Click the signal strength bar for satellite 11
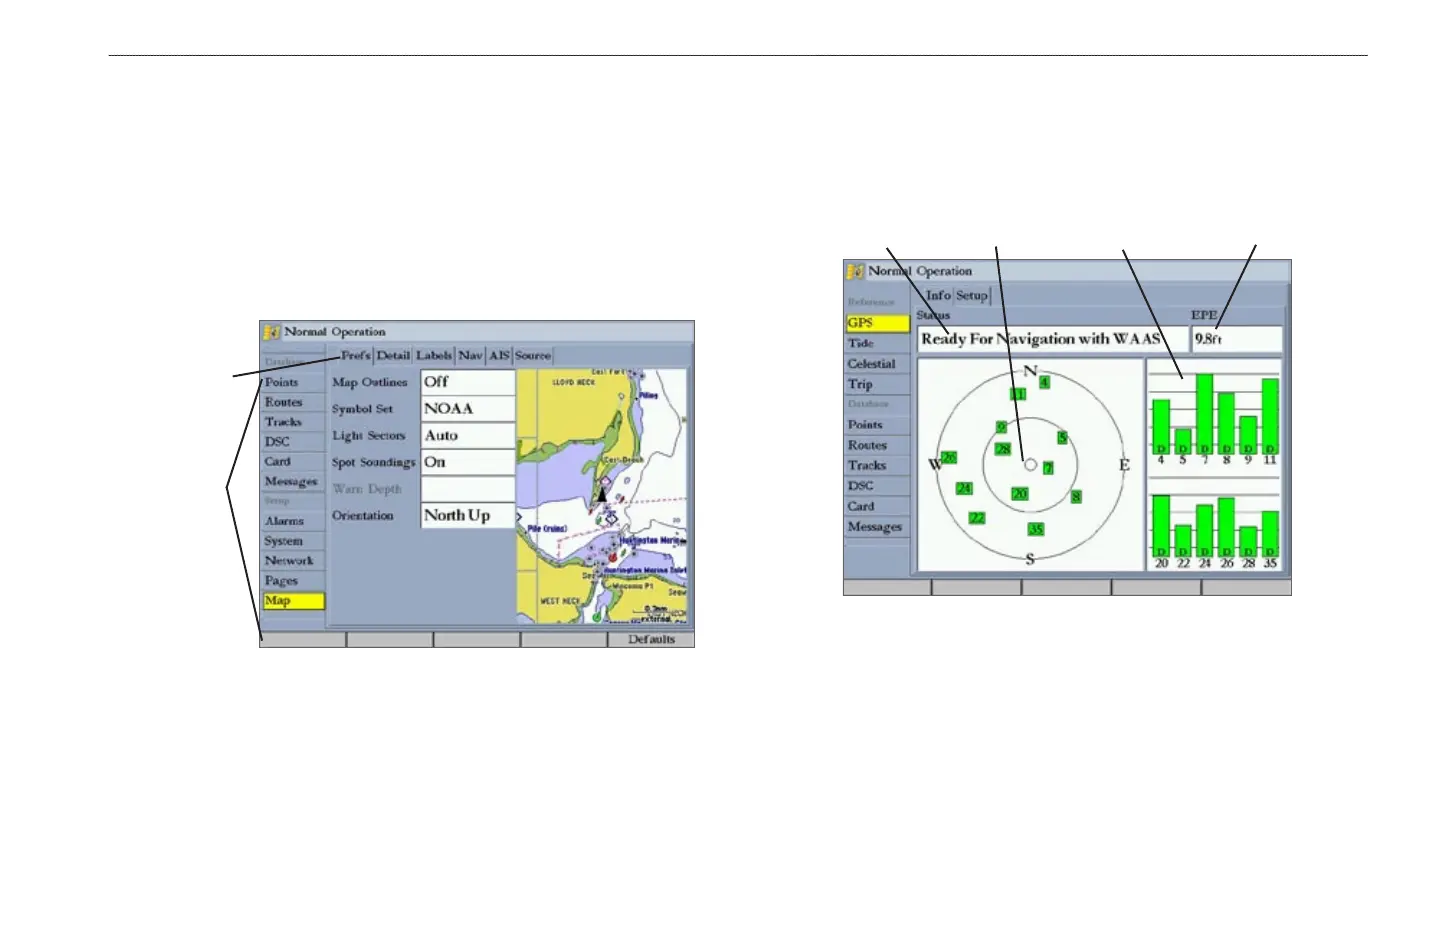The height and width of the screenshot is (936, 1440). click(x=1270, y=416)
